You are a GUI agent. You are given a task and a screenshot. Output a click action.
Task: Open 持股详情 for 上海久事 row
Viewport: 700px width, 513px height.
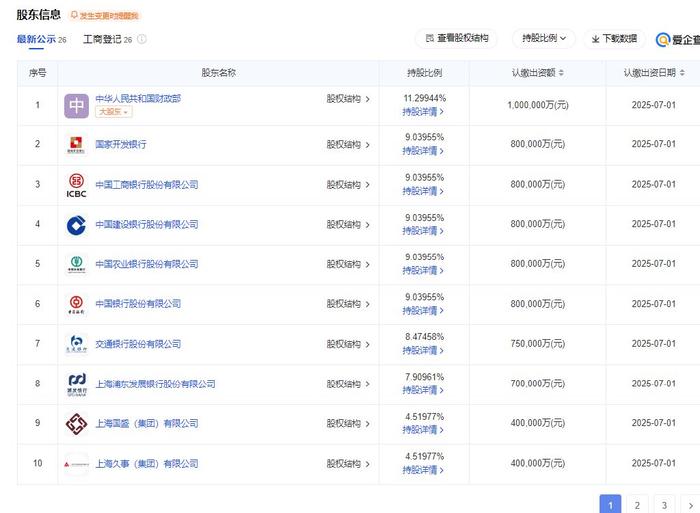click(x=423, y=470)
